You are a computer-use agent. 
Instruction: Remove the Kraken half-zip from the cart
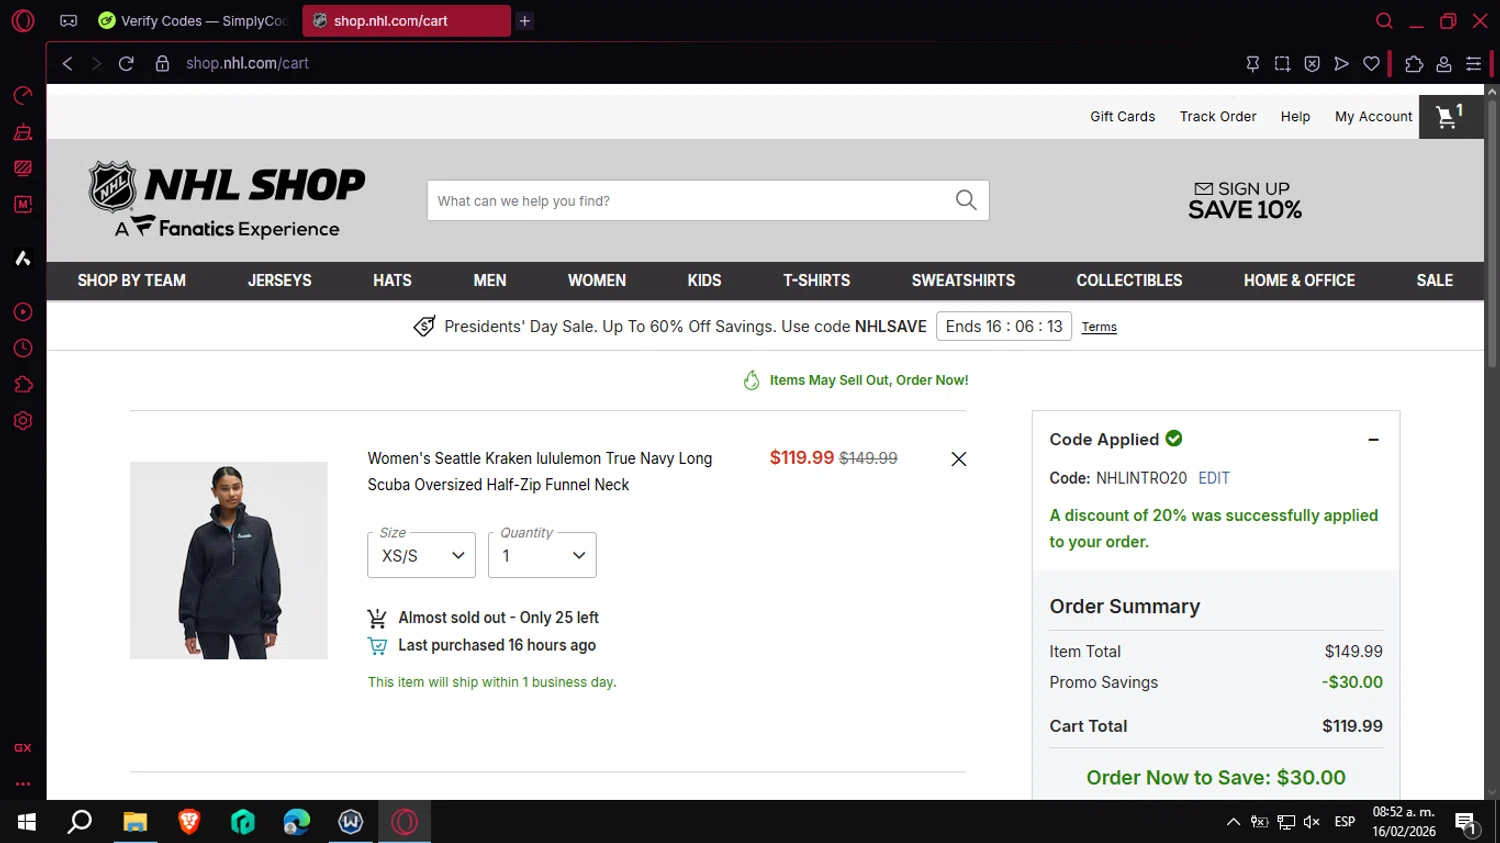point(958,459)
